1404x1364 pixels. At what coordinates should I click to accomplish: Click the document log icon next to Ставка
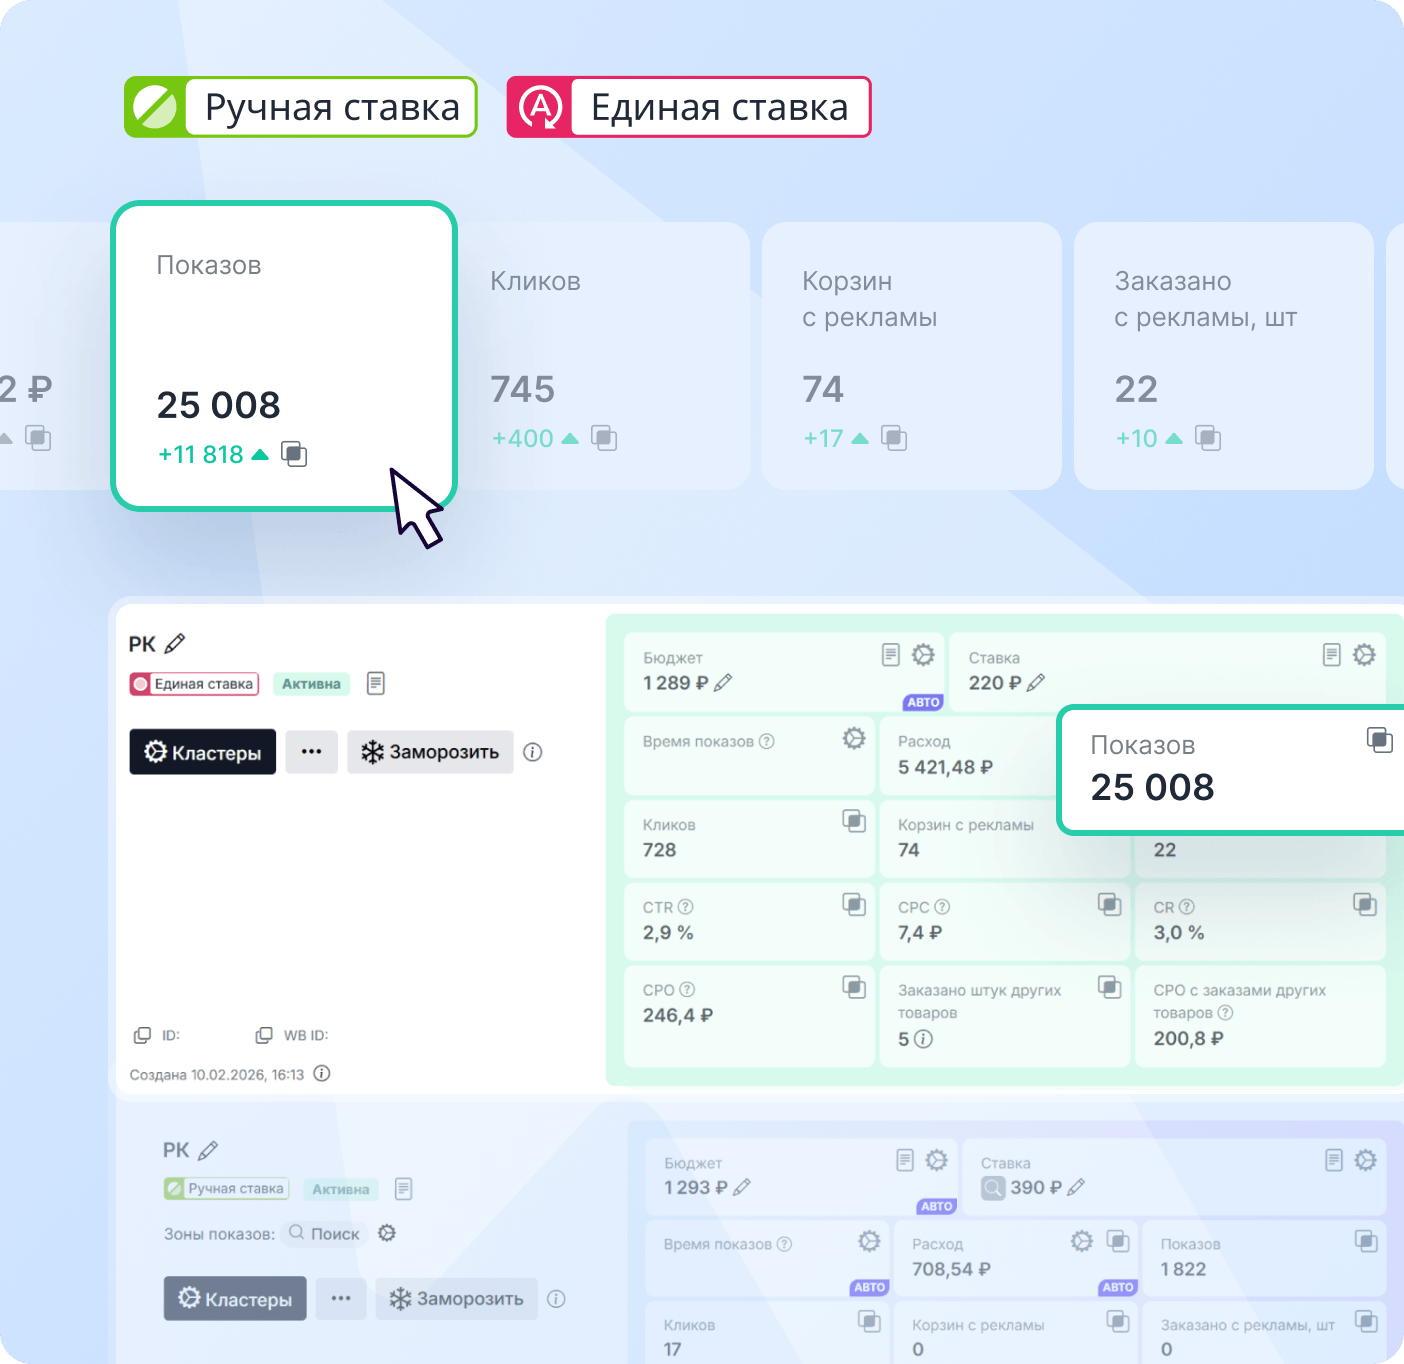click(1331, 656)
